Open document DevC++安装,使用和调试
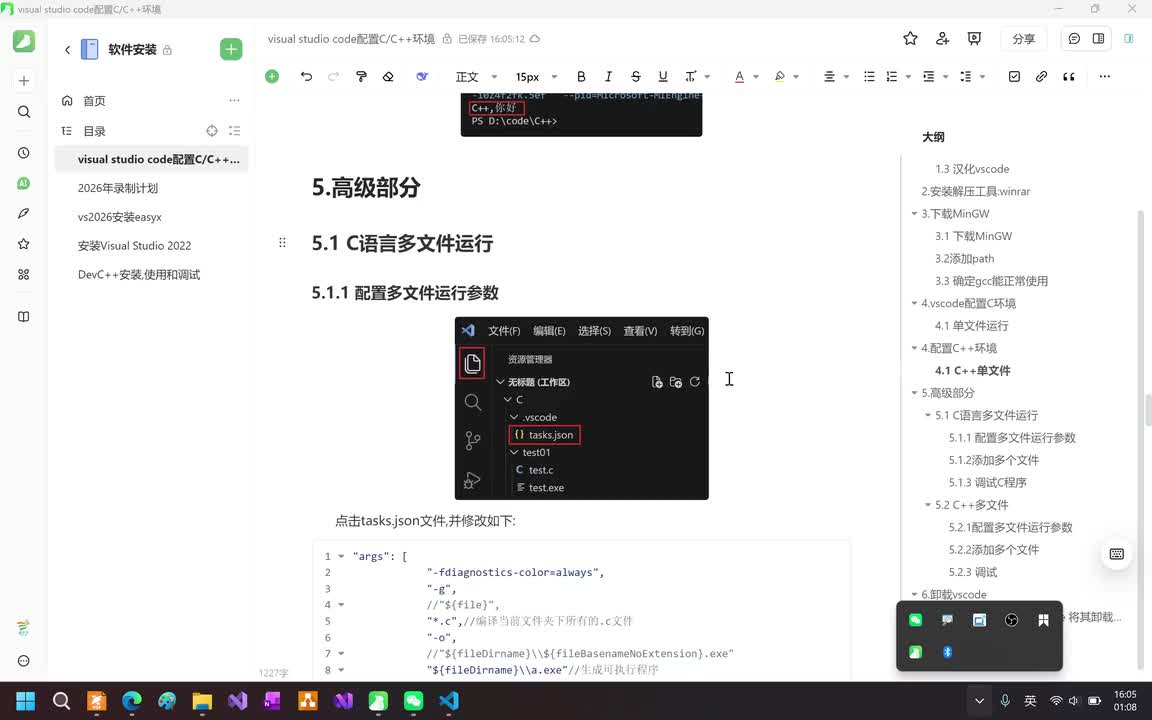 [139, 274]
